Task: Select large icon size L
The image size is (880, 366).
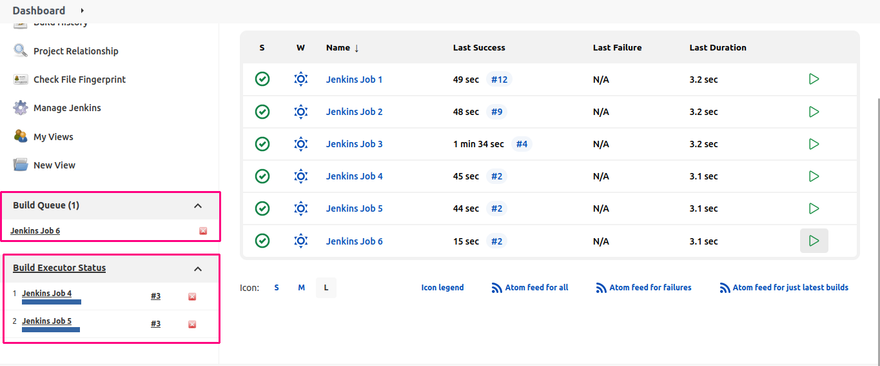Action: pos(326,287)
